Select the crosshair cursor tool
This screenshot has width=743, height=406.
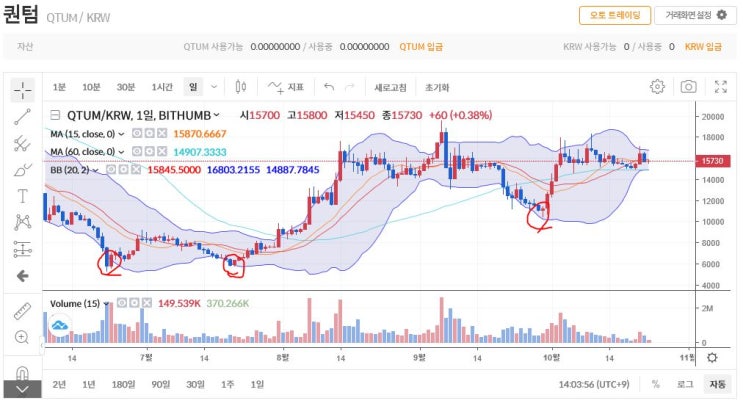pyautogui.click(x=22, y=90)
